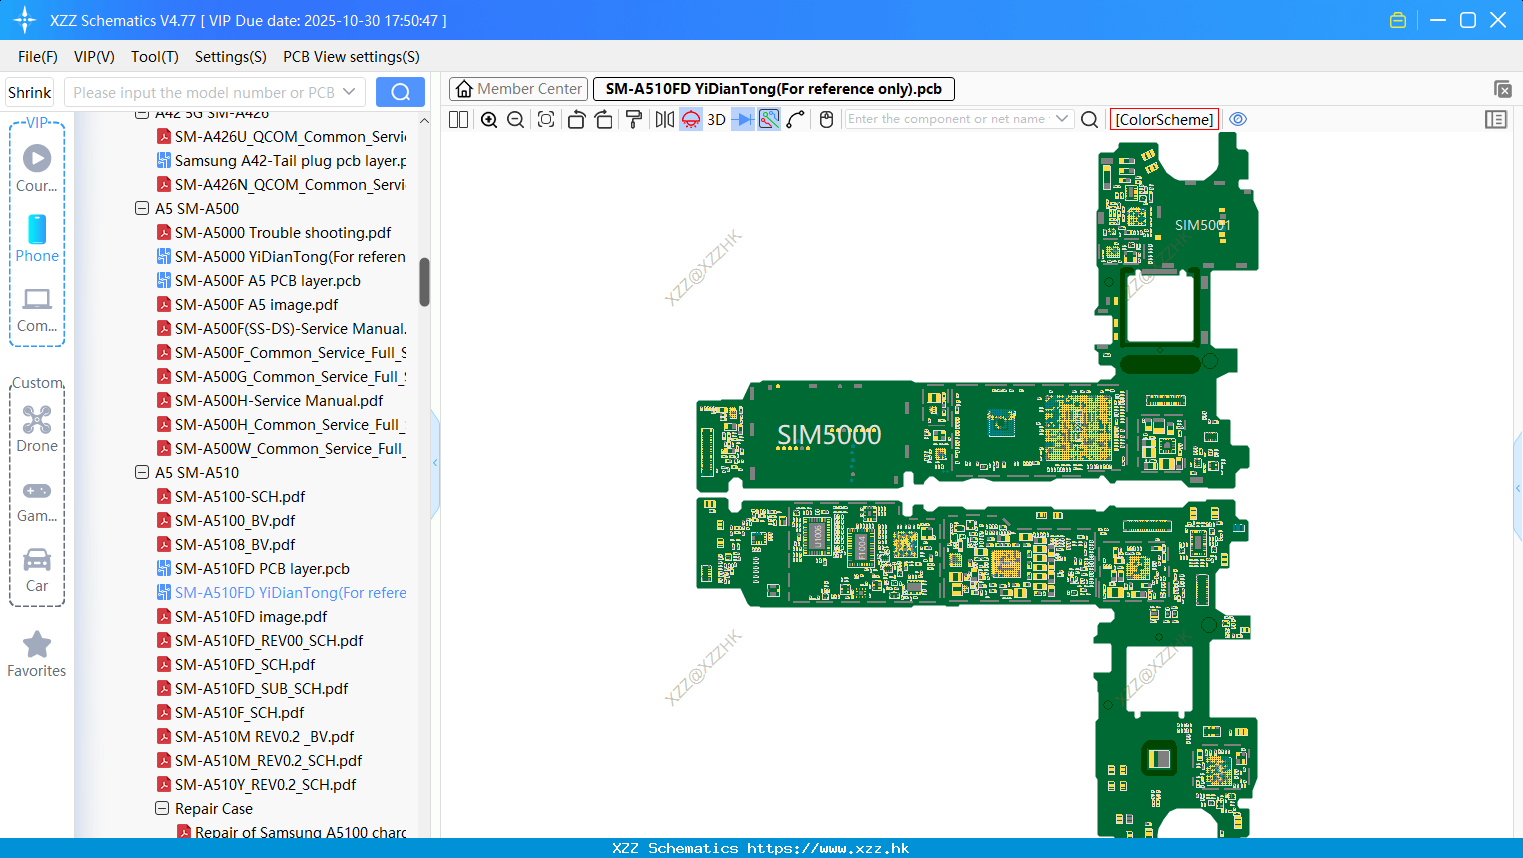Open Favorites
The image size is (1523, 858).
[37, 654]
